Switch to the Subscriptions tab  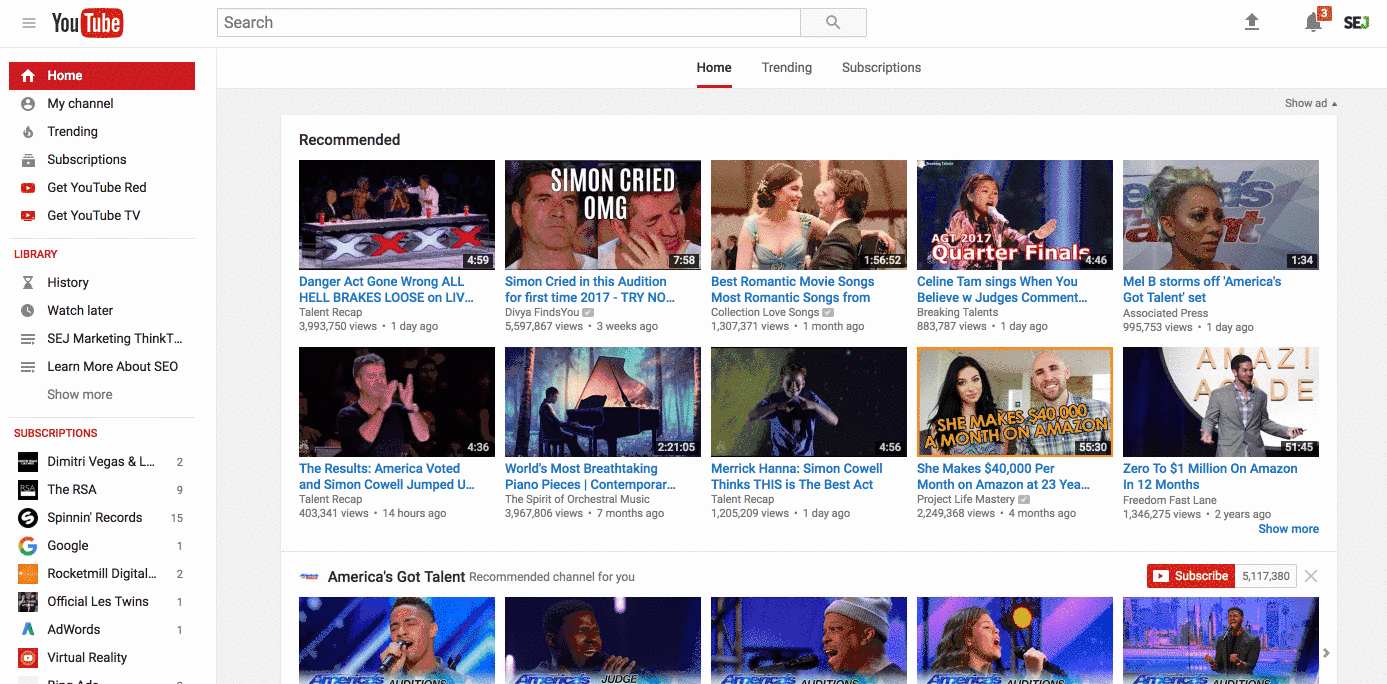pyautogui.click(x=881, y=68)
